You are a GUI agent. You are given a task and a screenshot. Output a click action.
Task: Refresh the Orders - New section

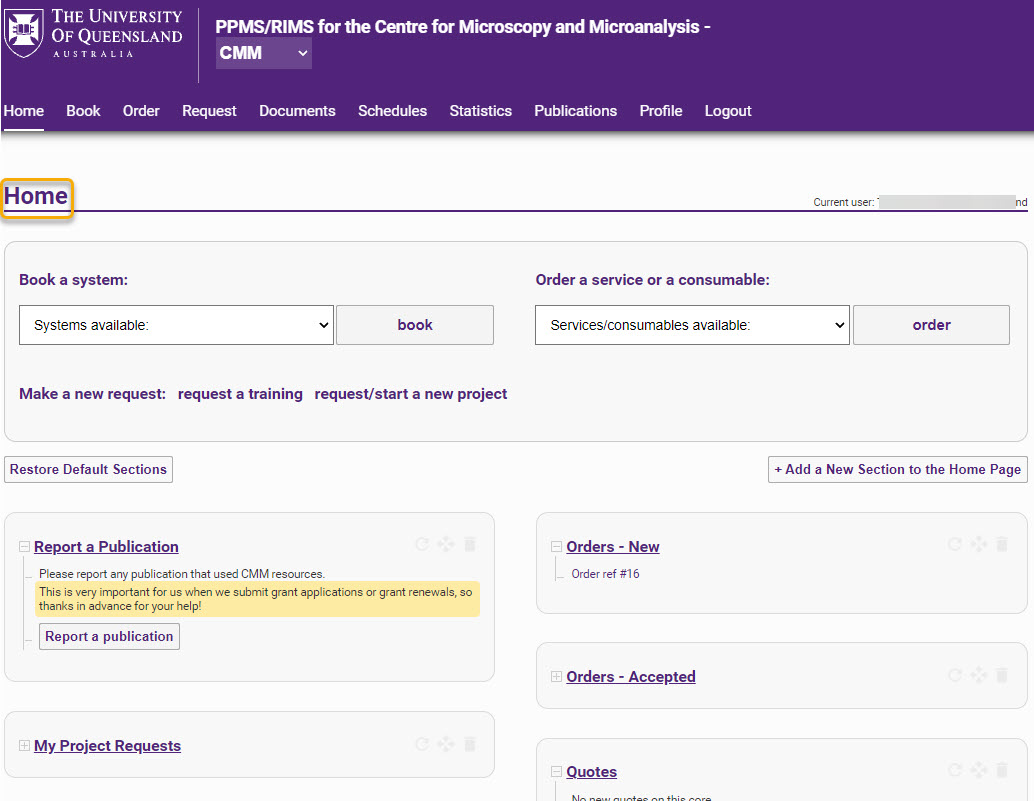[954, 544]
